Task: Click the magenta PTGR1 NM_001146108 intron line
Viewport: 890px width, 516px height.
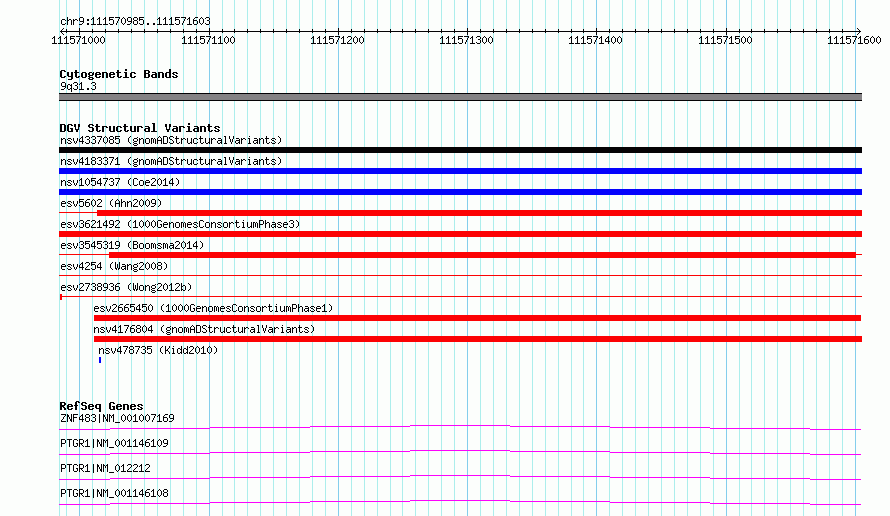Action: (x=460, y=502)
